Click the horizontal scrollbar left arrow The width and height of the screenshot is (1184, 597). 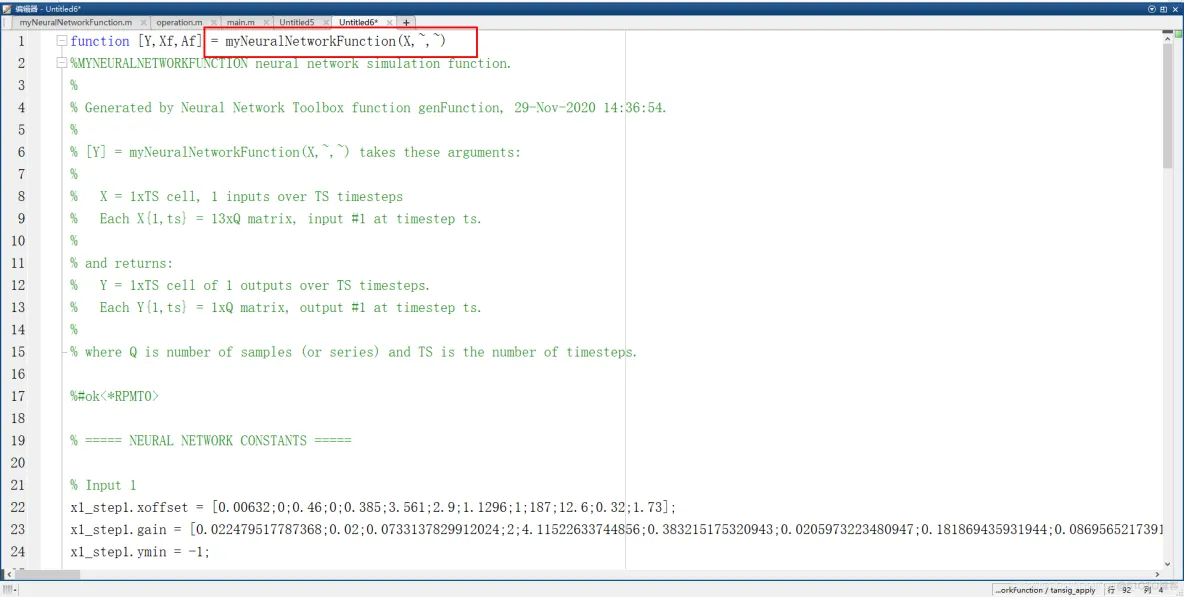click(9, 575)
